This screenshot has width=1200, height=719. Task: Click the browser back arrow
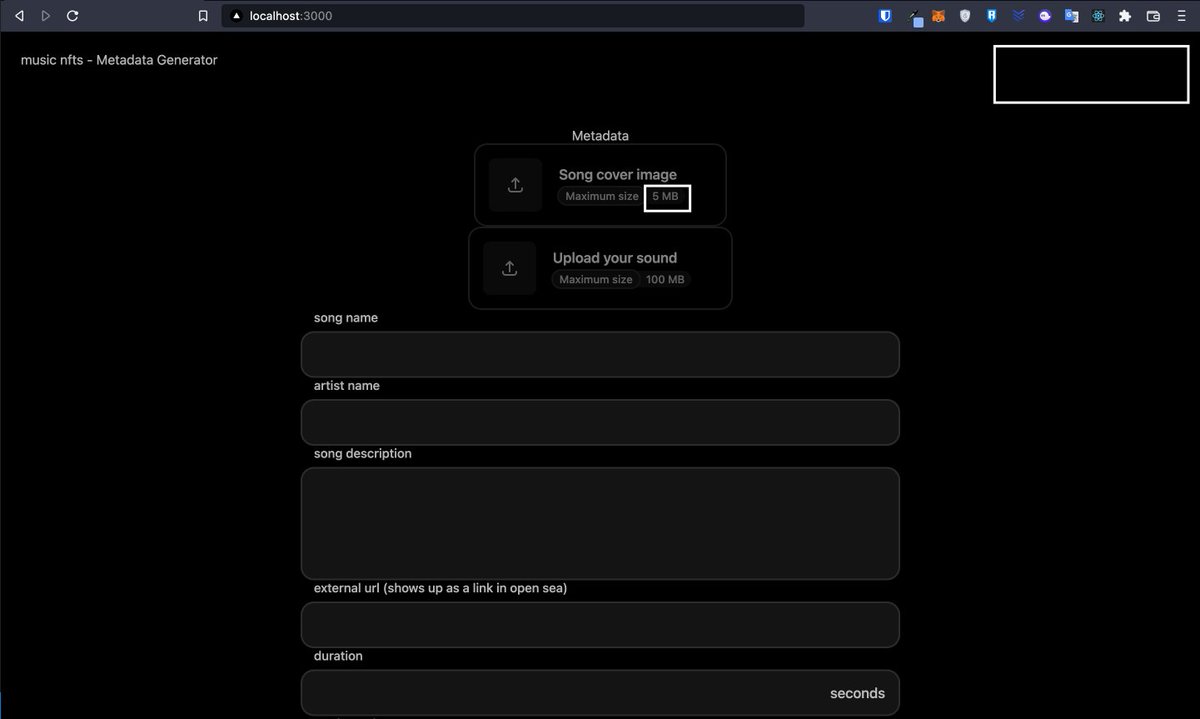(19, 16)
